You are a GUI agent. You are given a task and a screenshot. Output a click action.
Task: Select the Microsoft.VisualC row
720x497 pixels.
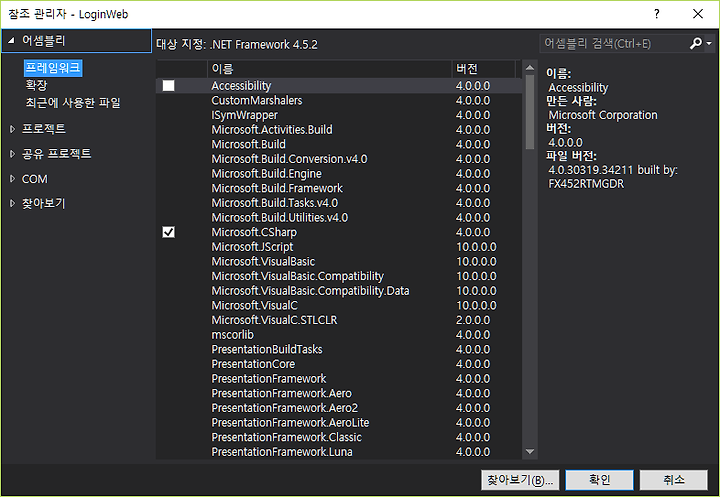(x=339, y=305)
